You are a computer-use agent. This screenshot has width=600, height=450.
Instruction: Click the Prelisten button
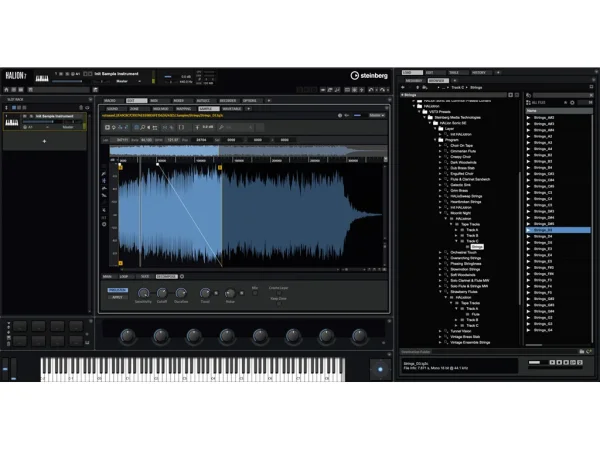[x=117, y=288]
